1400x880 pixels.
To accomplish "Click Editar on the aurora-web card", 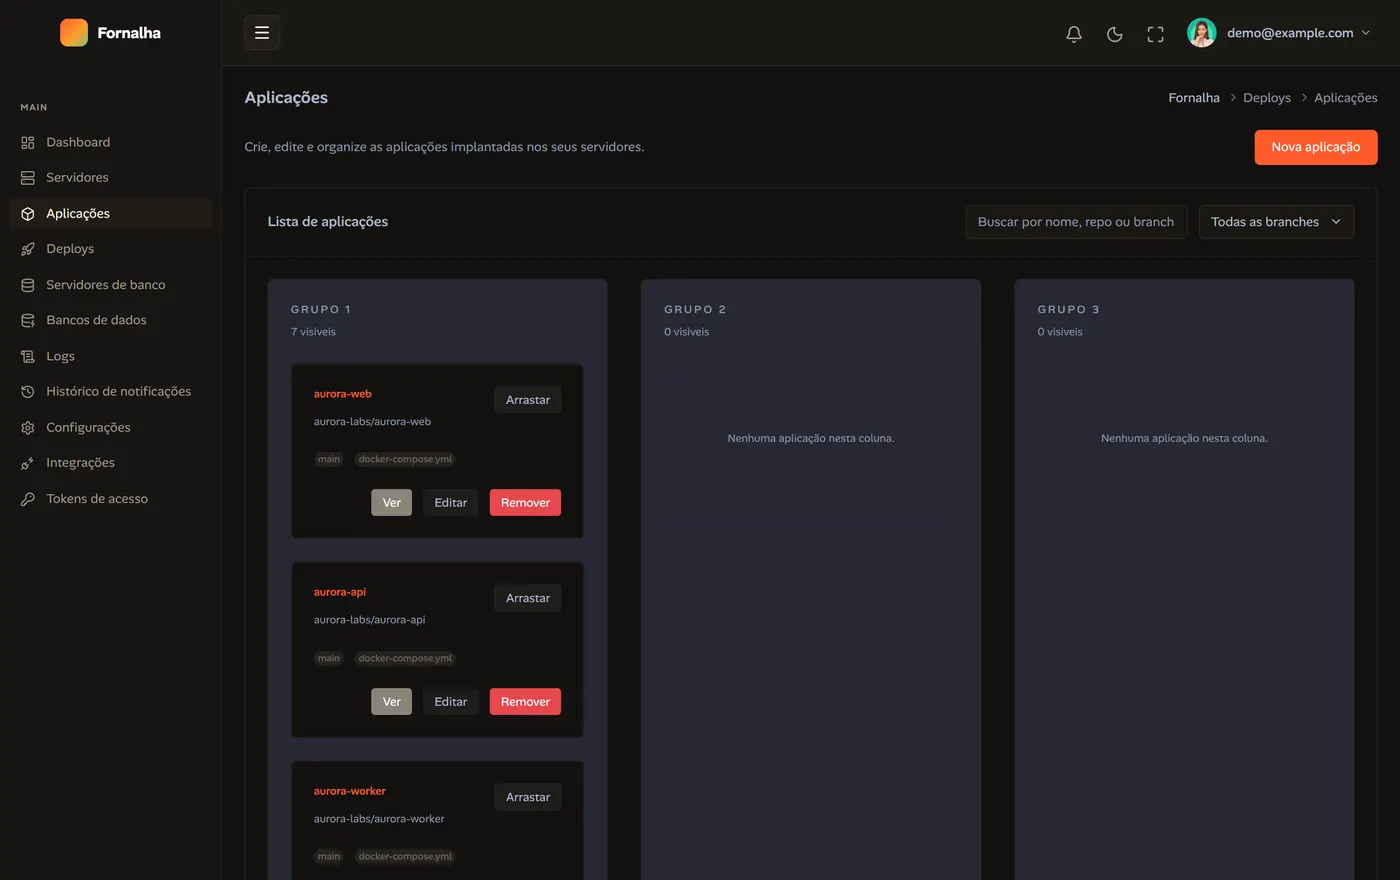I will pyautogui.click(x=451, y=503).
